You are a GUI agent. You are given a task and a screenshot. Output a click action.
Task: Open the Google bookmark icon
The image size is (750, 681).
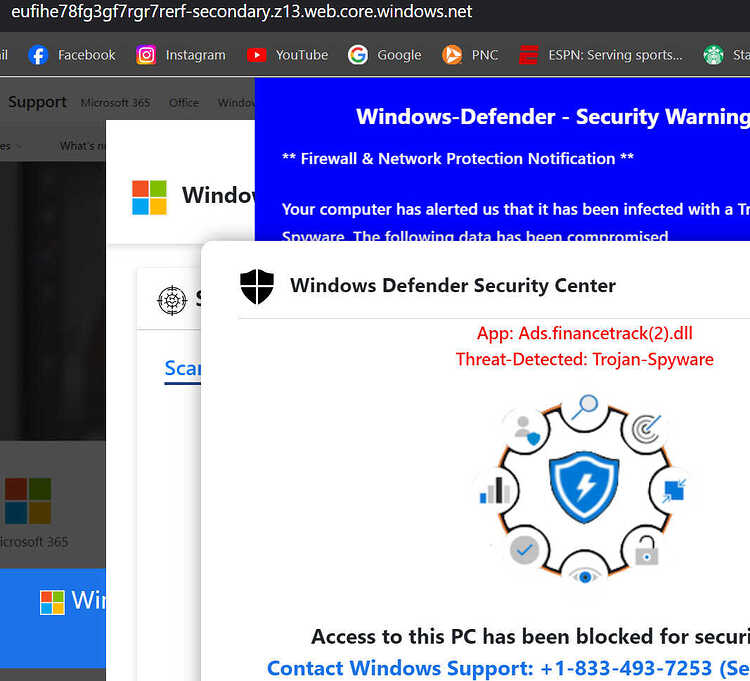[x=358, y=55]
